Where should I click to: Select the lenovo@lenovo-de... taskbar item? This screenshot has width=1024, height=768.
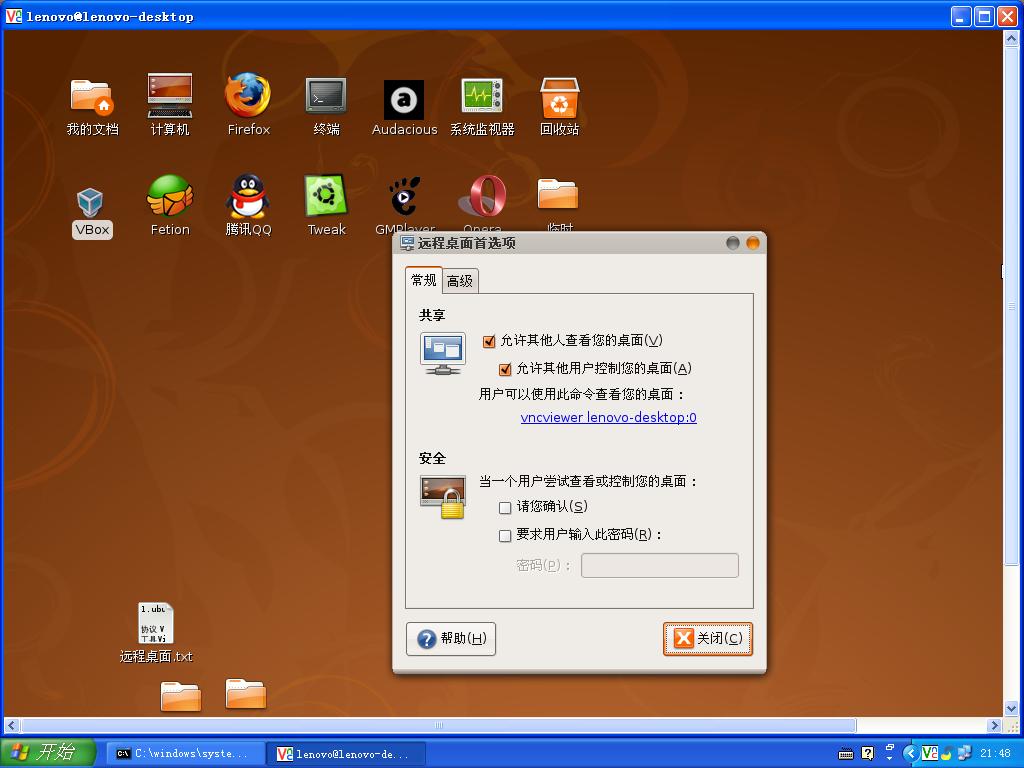click(x=346, y=754)
